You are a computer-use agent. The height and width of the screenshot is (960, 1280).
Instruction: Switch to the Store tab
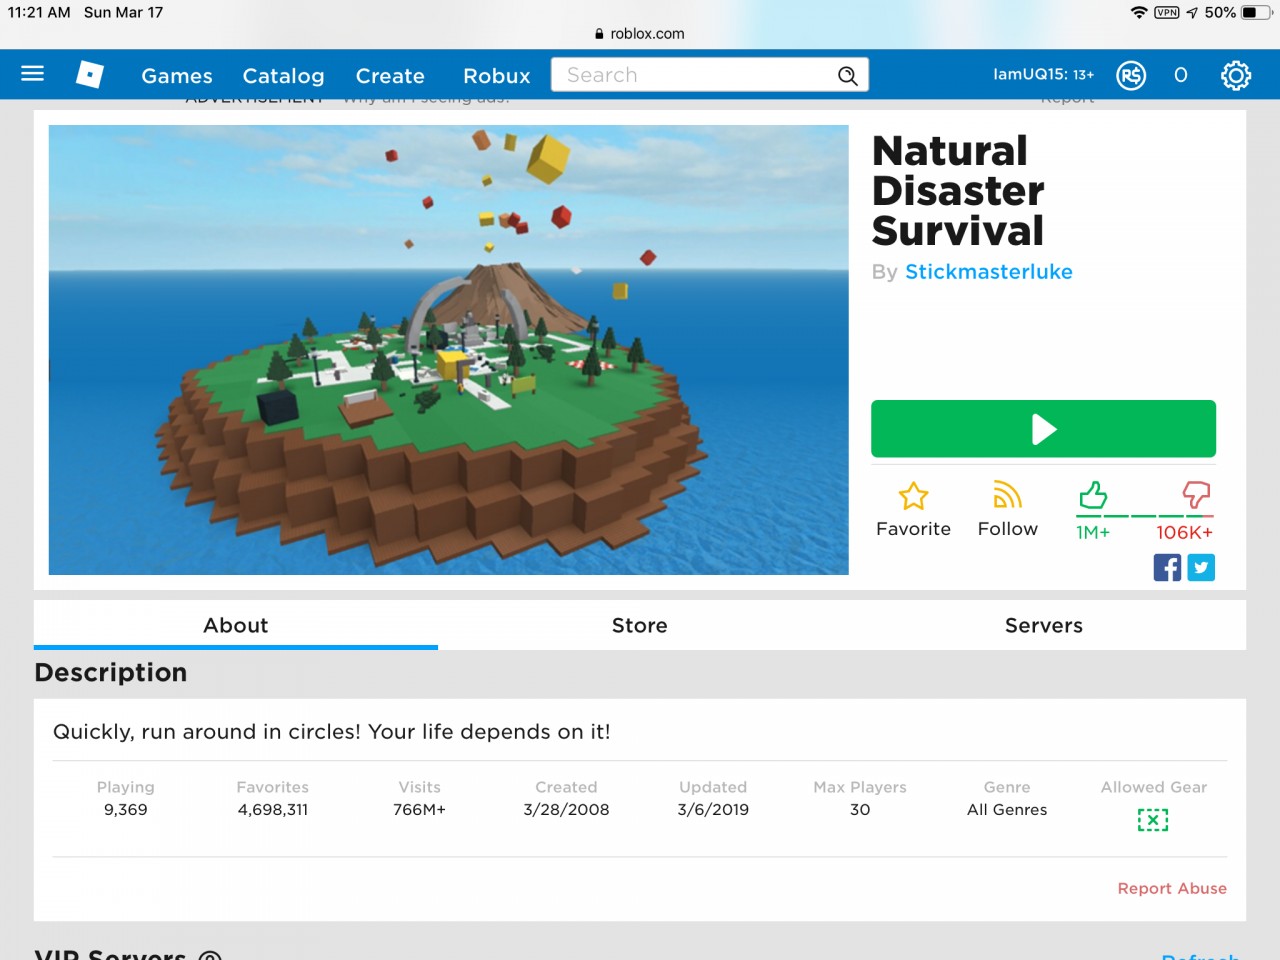[640, 625]
